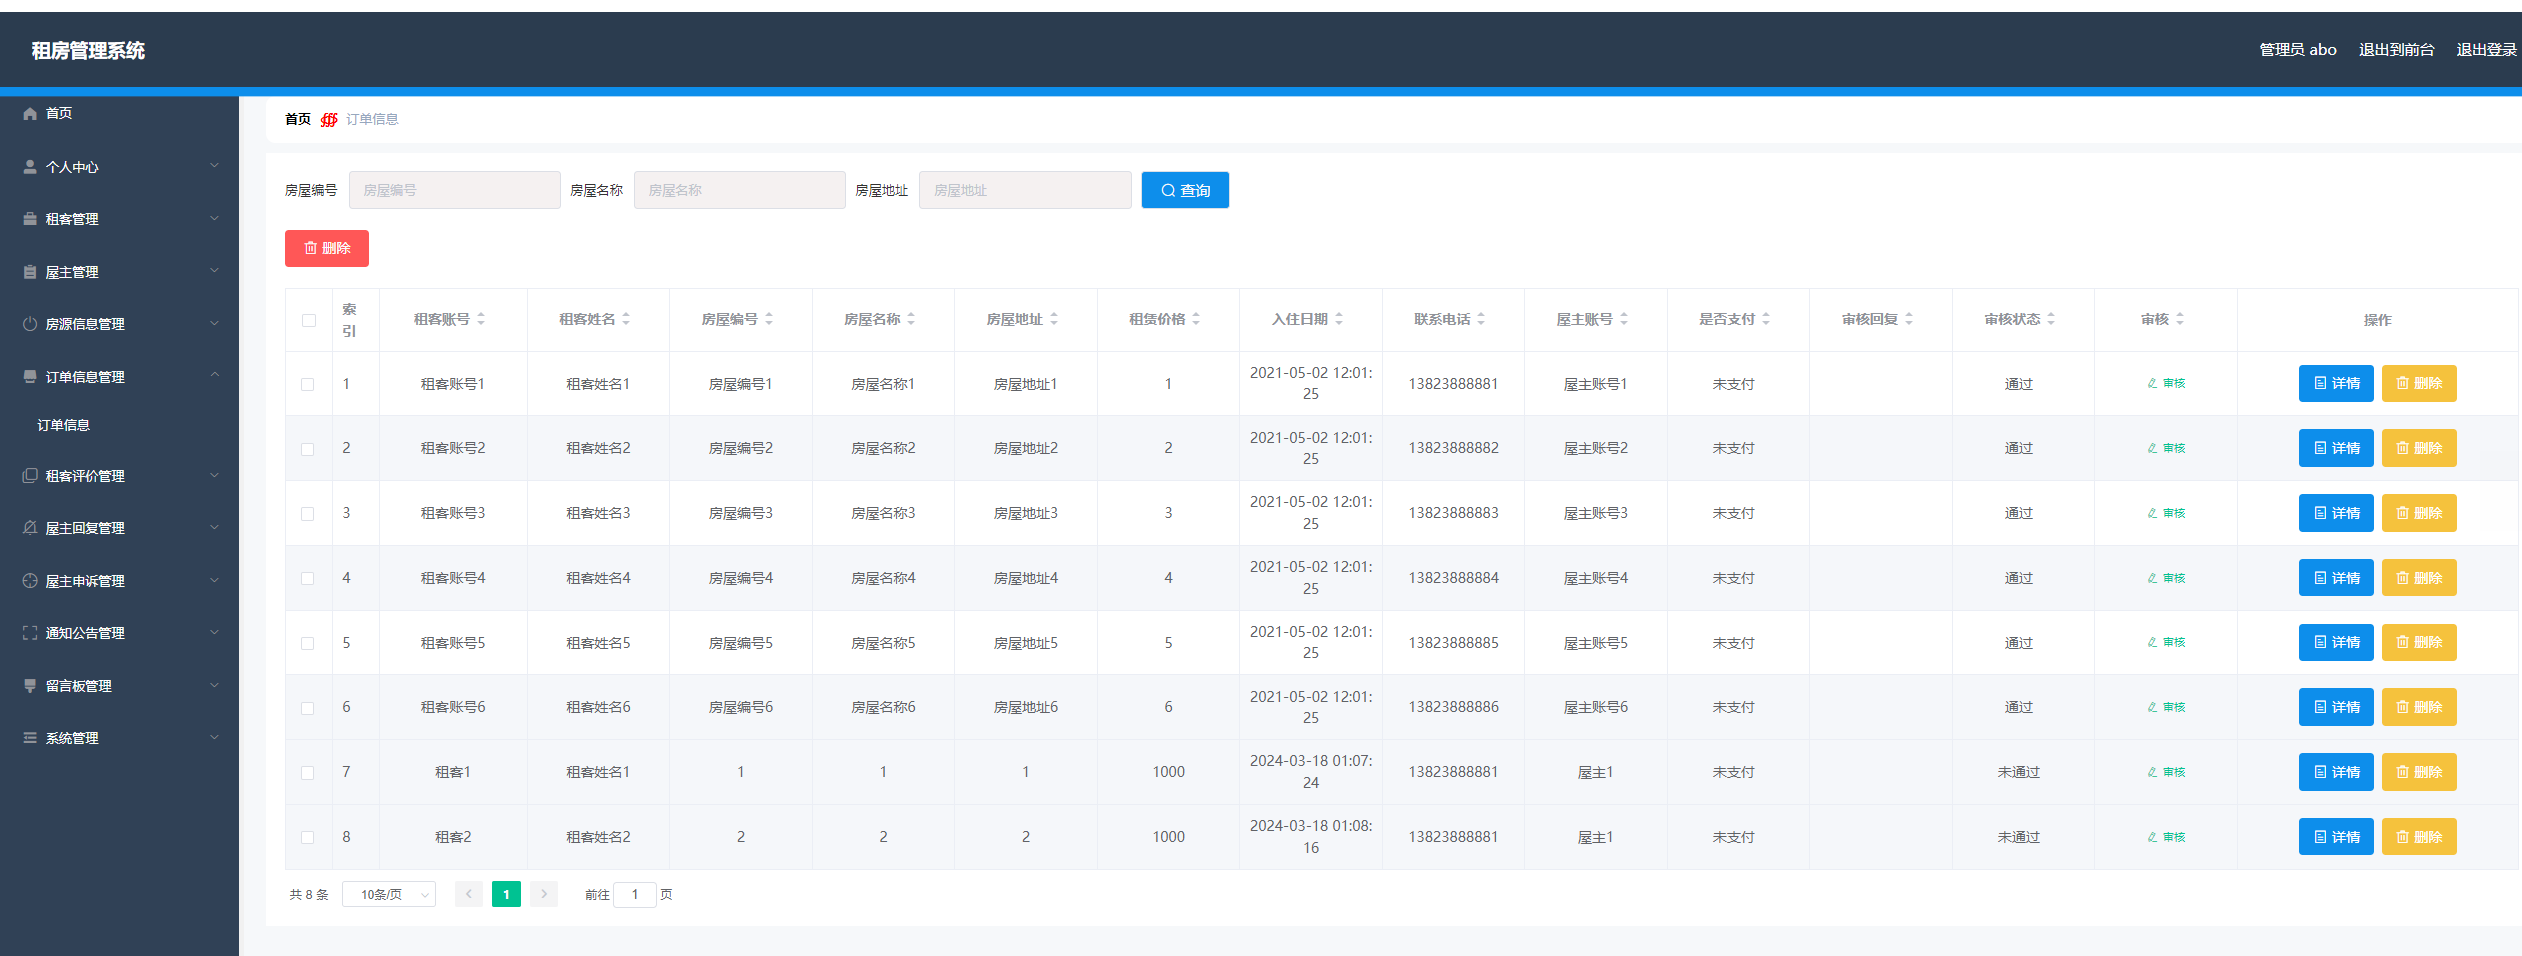The height and width of the screenshot is (956, 2522).
Task: Focus the 房屋名称 search input
Action: pyautogui.click(x=740, y=190)
